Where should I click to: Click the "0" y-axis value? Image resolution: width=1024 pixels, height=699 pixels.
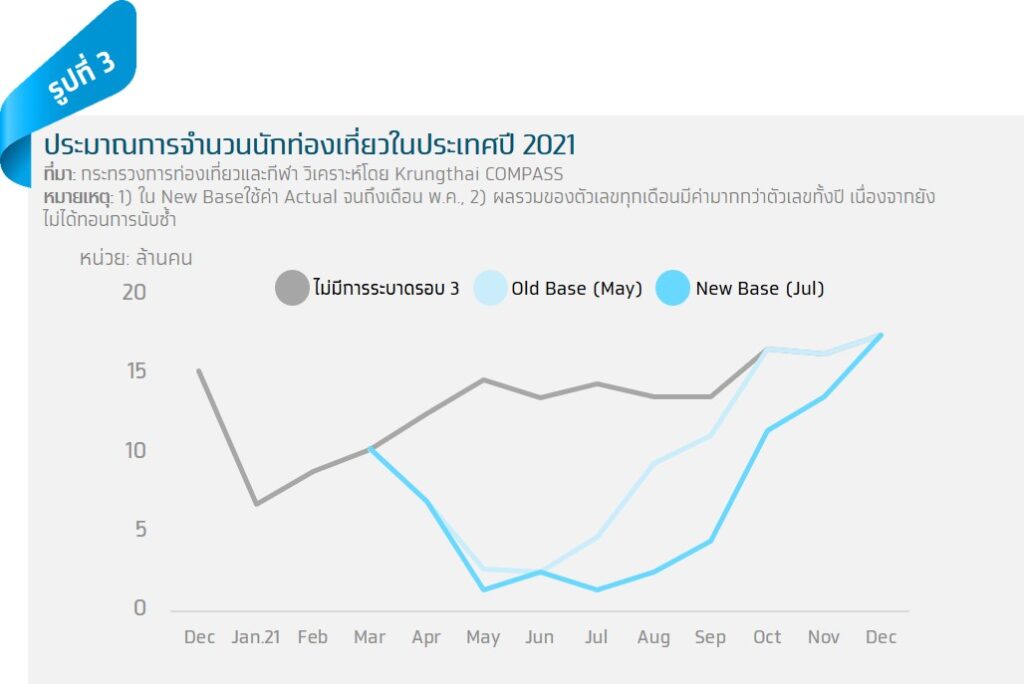pyautogui.click(x=140, y=608)
